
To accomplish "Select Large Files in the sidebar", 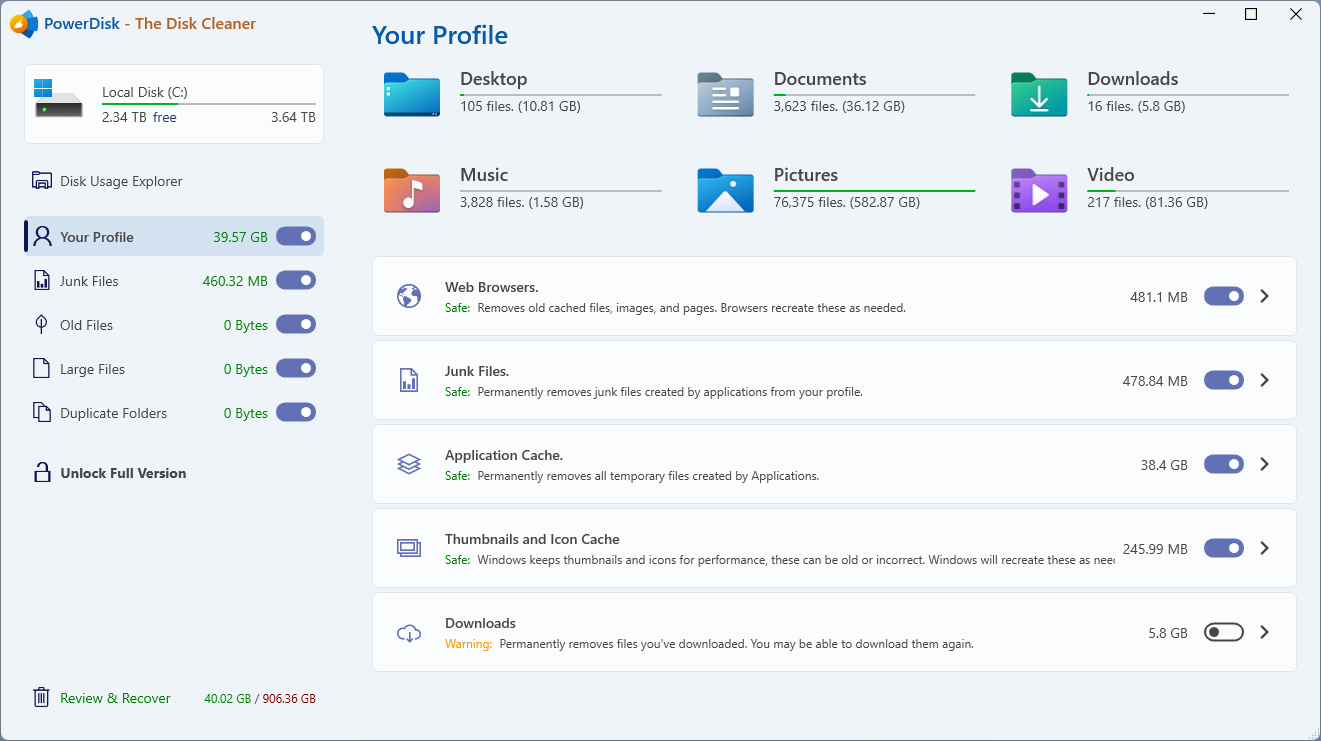I will (92, 369).
